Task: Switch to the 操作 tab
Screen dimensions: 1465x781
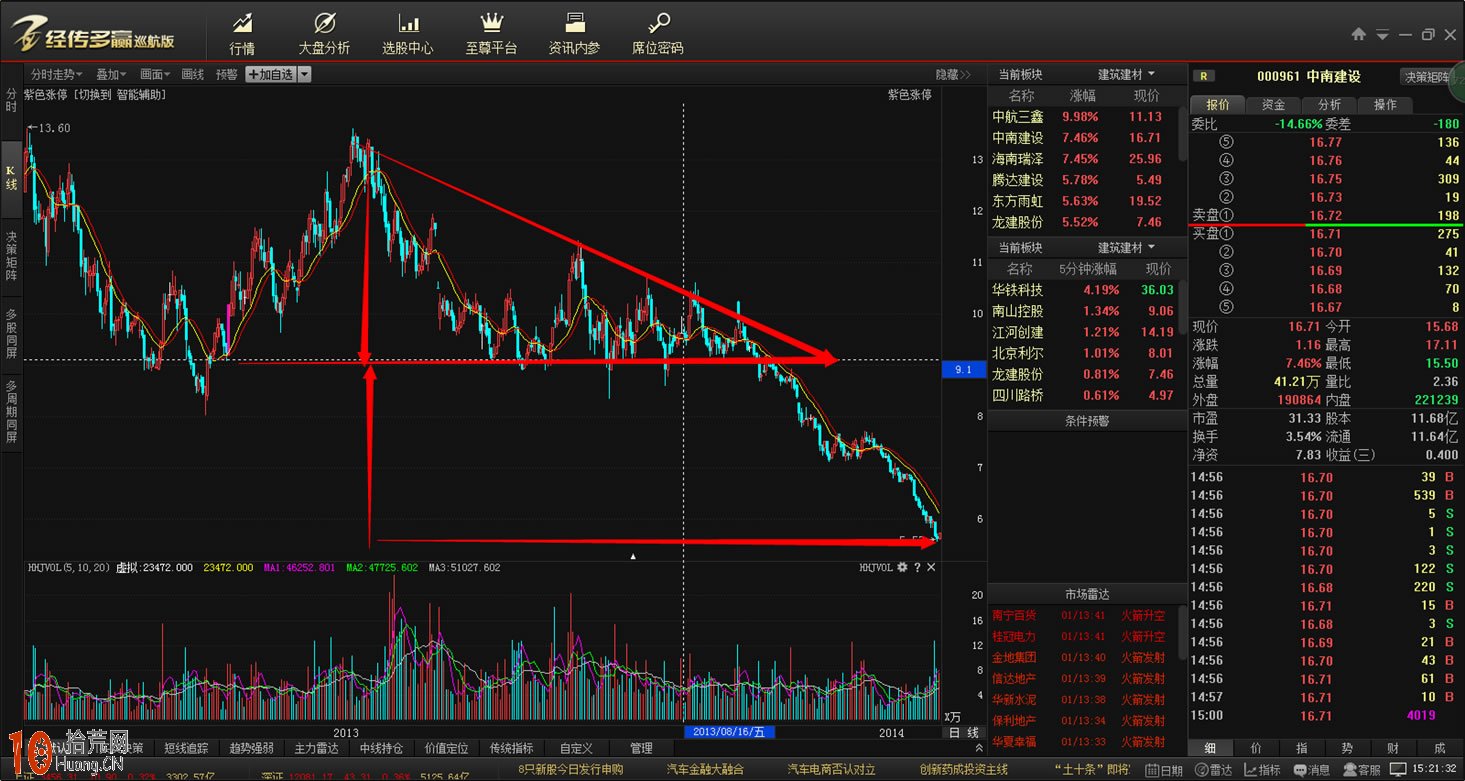Action: coord(1385,105)
